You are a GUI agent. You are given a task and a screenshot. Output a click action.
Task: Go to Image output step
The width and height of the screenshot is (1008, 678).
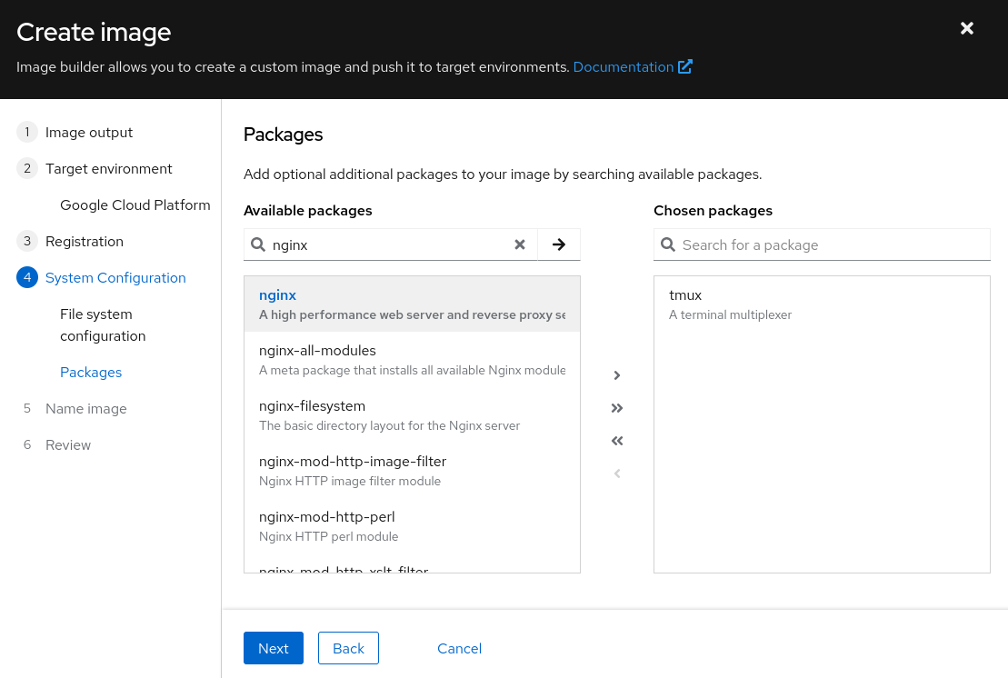coord(89,132)
